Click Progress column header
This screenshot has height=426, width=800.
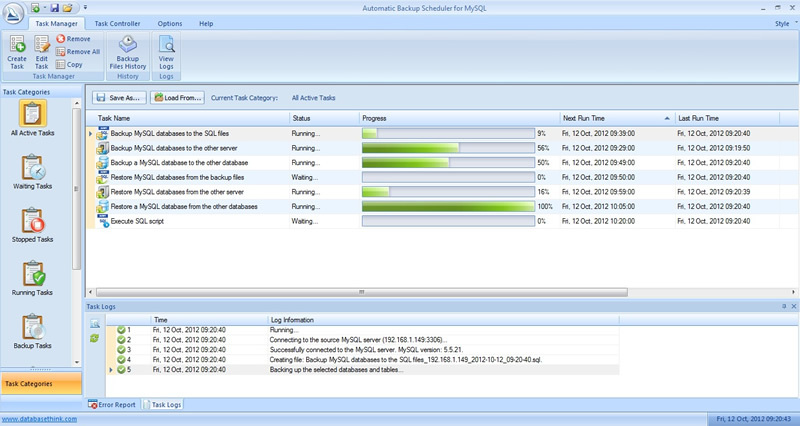(459, 118)
